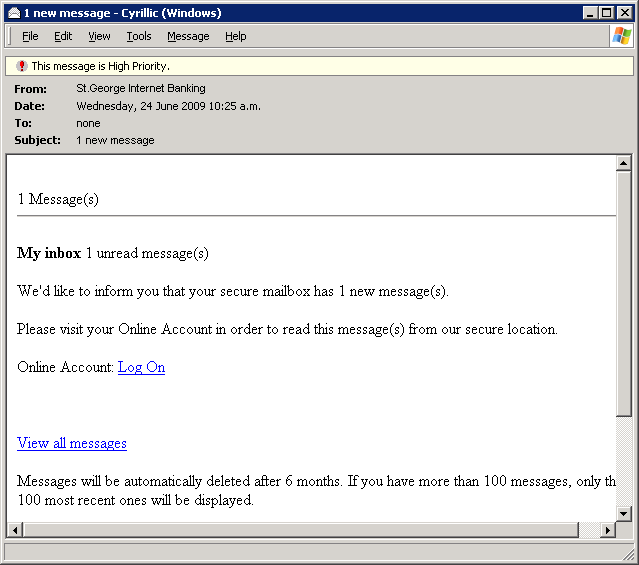Click the horizontal scrollbar right arrow
This screenshot has height=565, width=639.
click(x=608, y=530)
